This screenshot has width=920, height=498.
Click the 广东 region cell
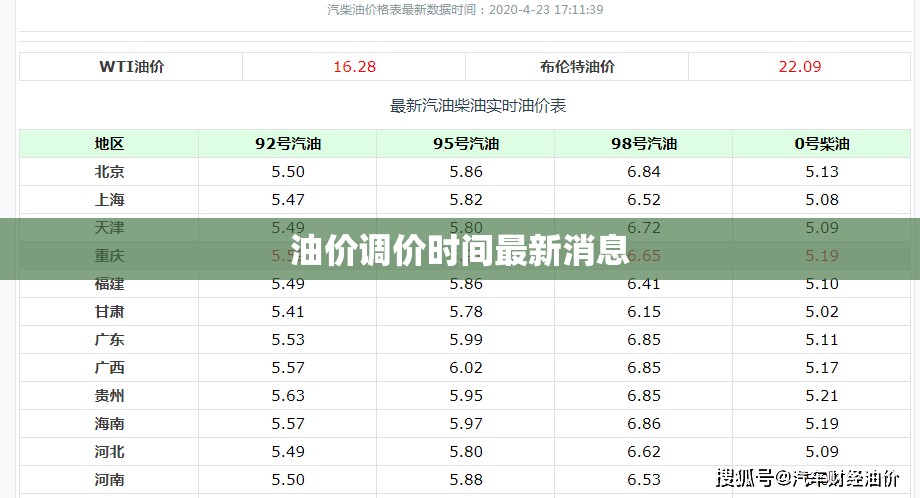[x=109, y=340]
